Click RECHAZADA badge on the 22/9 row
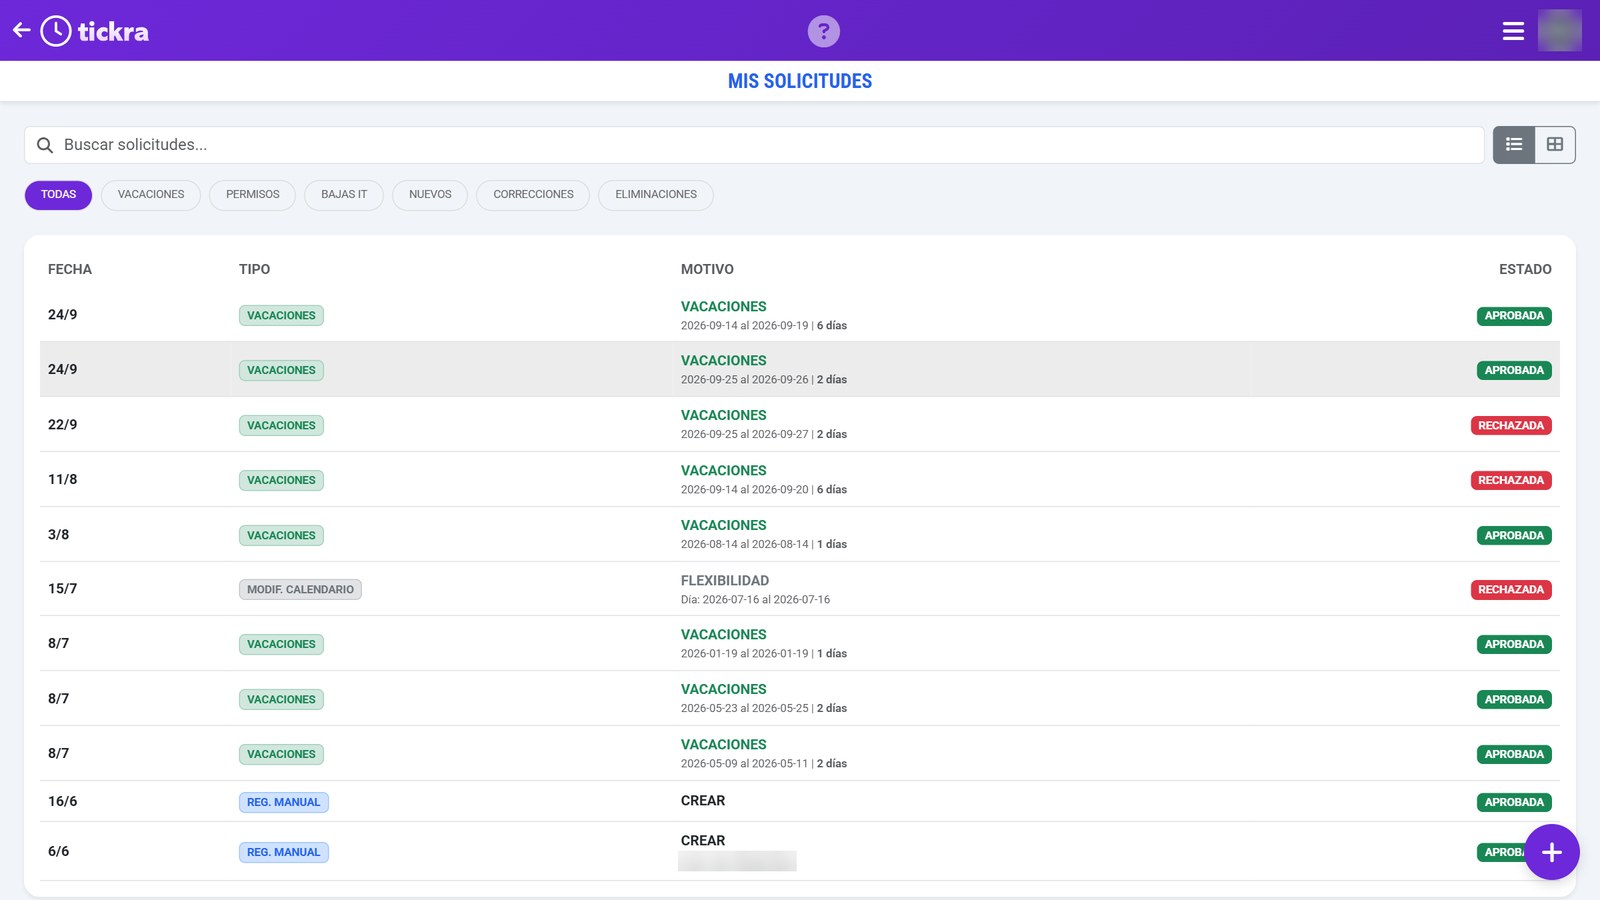The image size is (1600, 900). (x=1511, y=425)
